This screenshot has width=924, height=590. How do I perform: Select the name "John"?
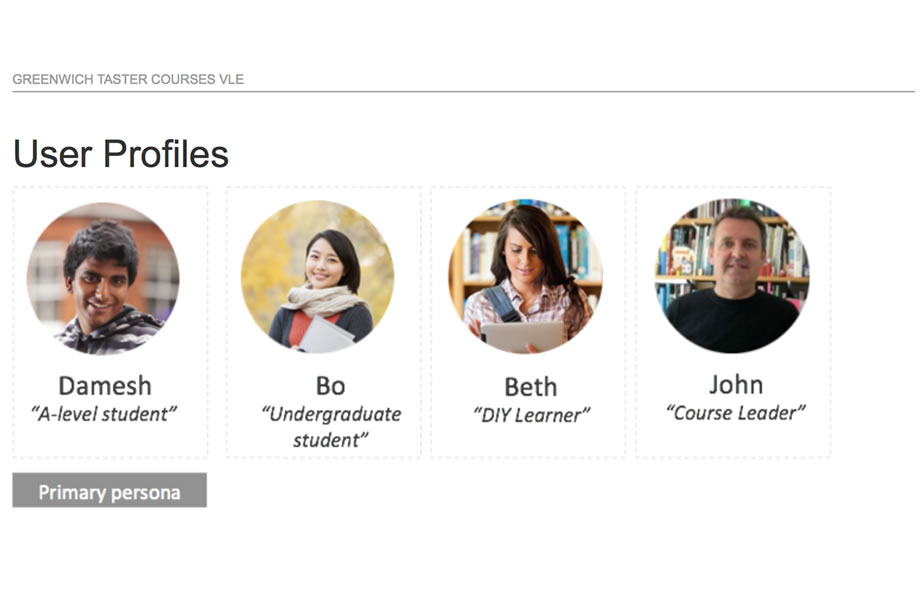(736, 384)
